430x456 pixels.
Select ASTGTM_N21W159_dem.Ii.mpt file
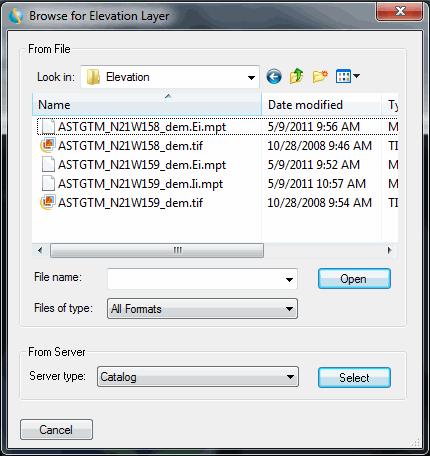pos(140,184)
